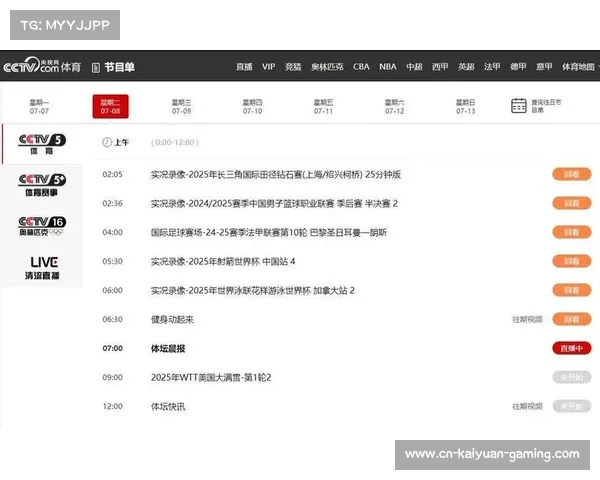The width and height of the screenshot is (600, 480).
Task: Open the 英超 nav item
Action: pos(466,67)
